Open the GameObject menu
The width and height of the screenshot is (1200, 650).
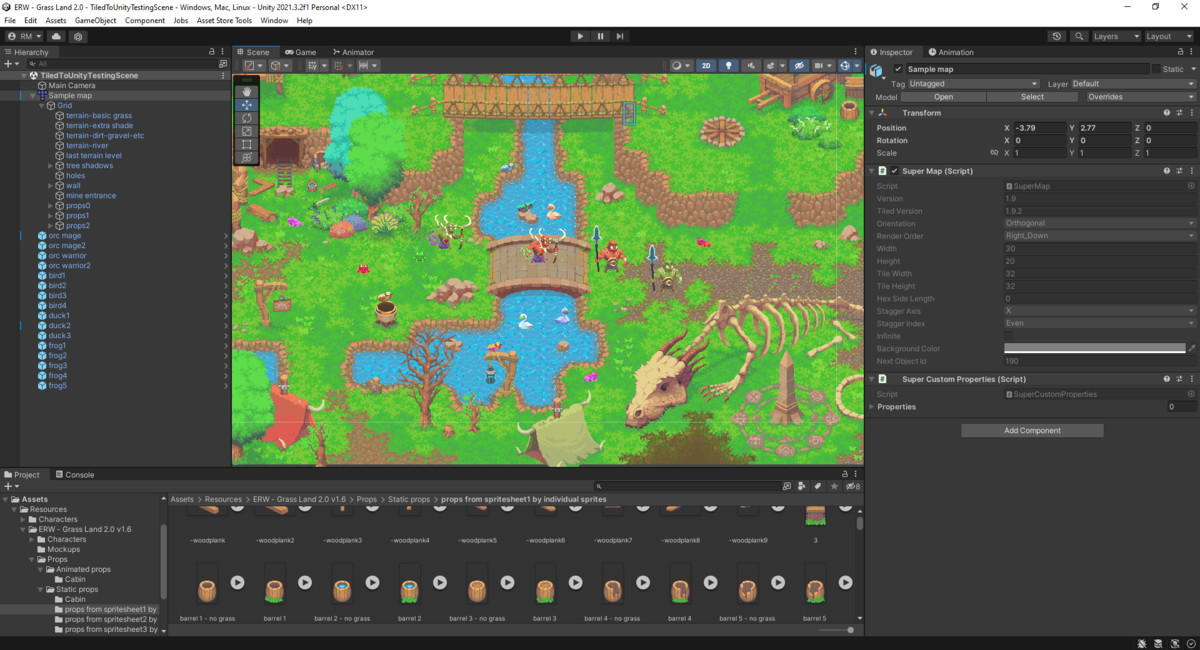[95, 20]
